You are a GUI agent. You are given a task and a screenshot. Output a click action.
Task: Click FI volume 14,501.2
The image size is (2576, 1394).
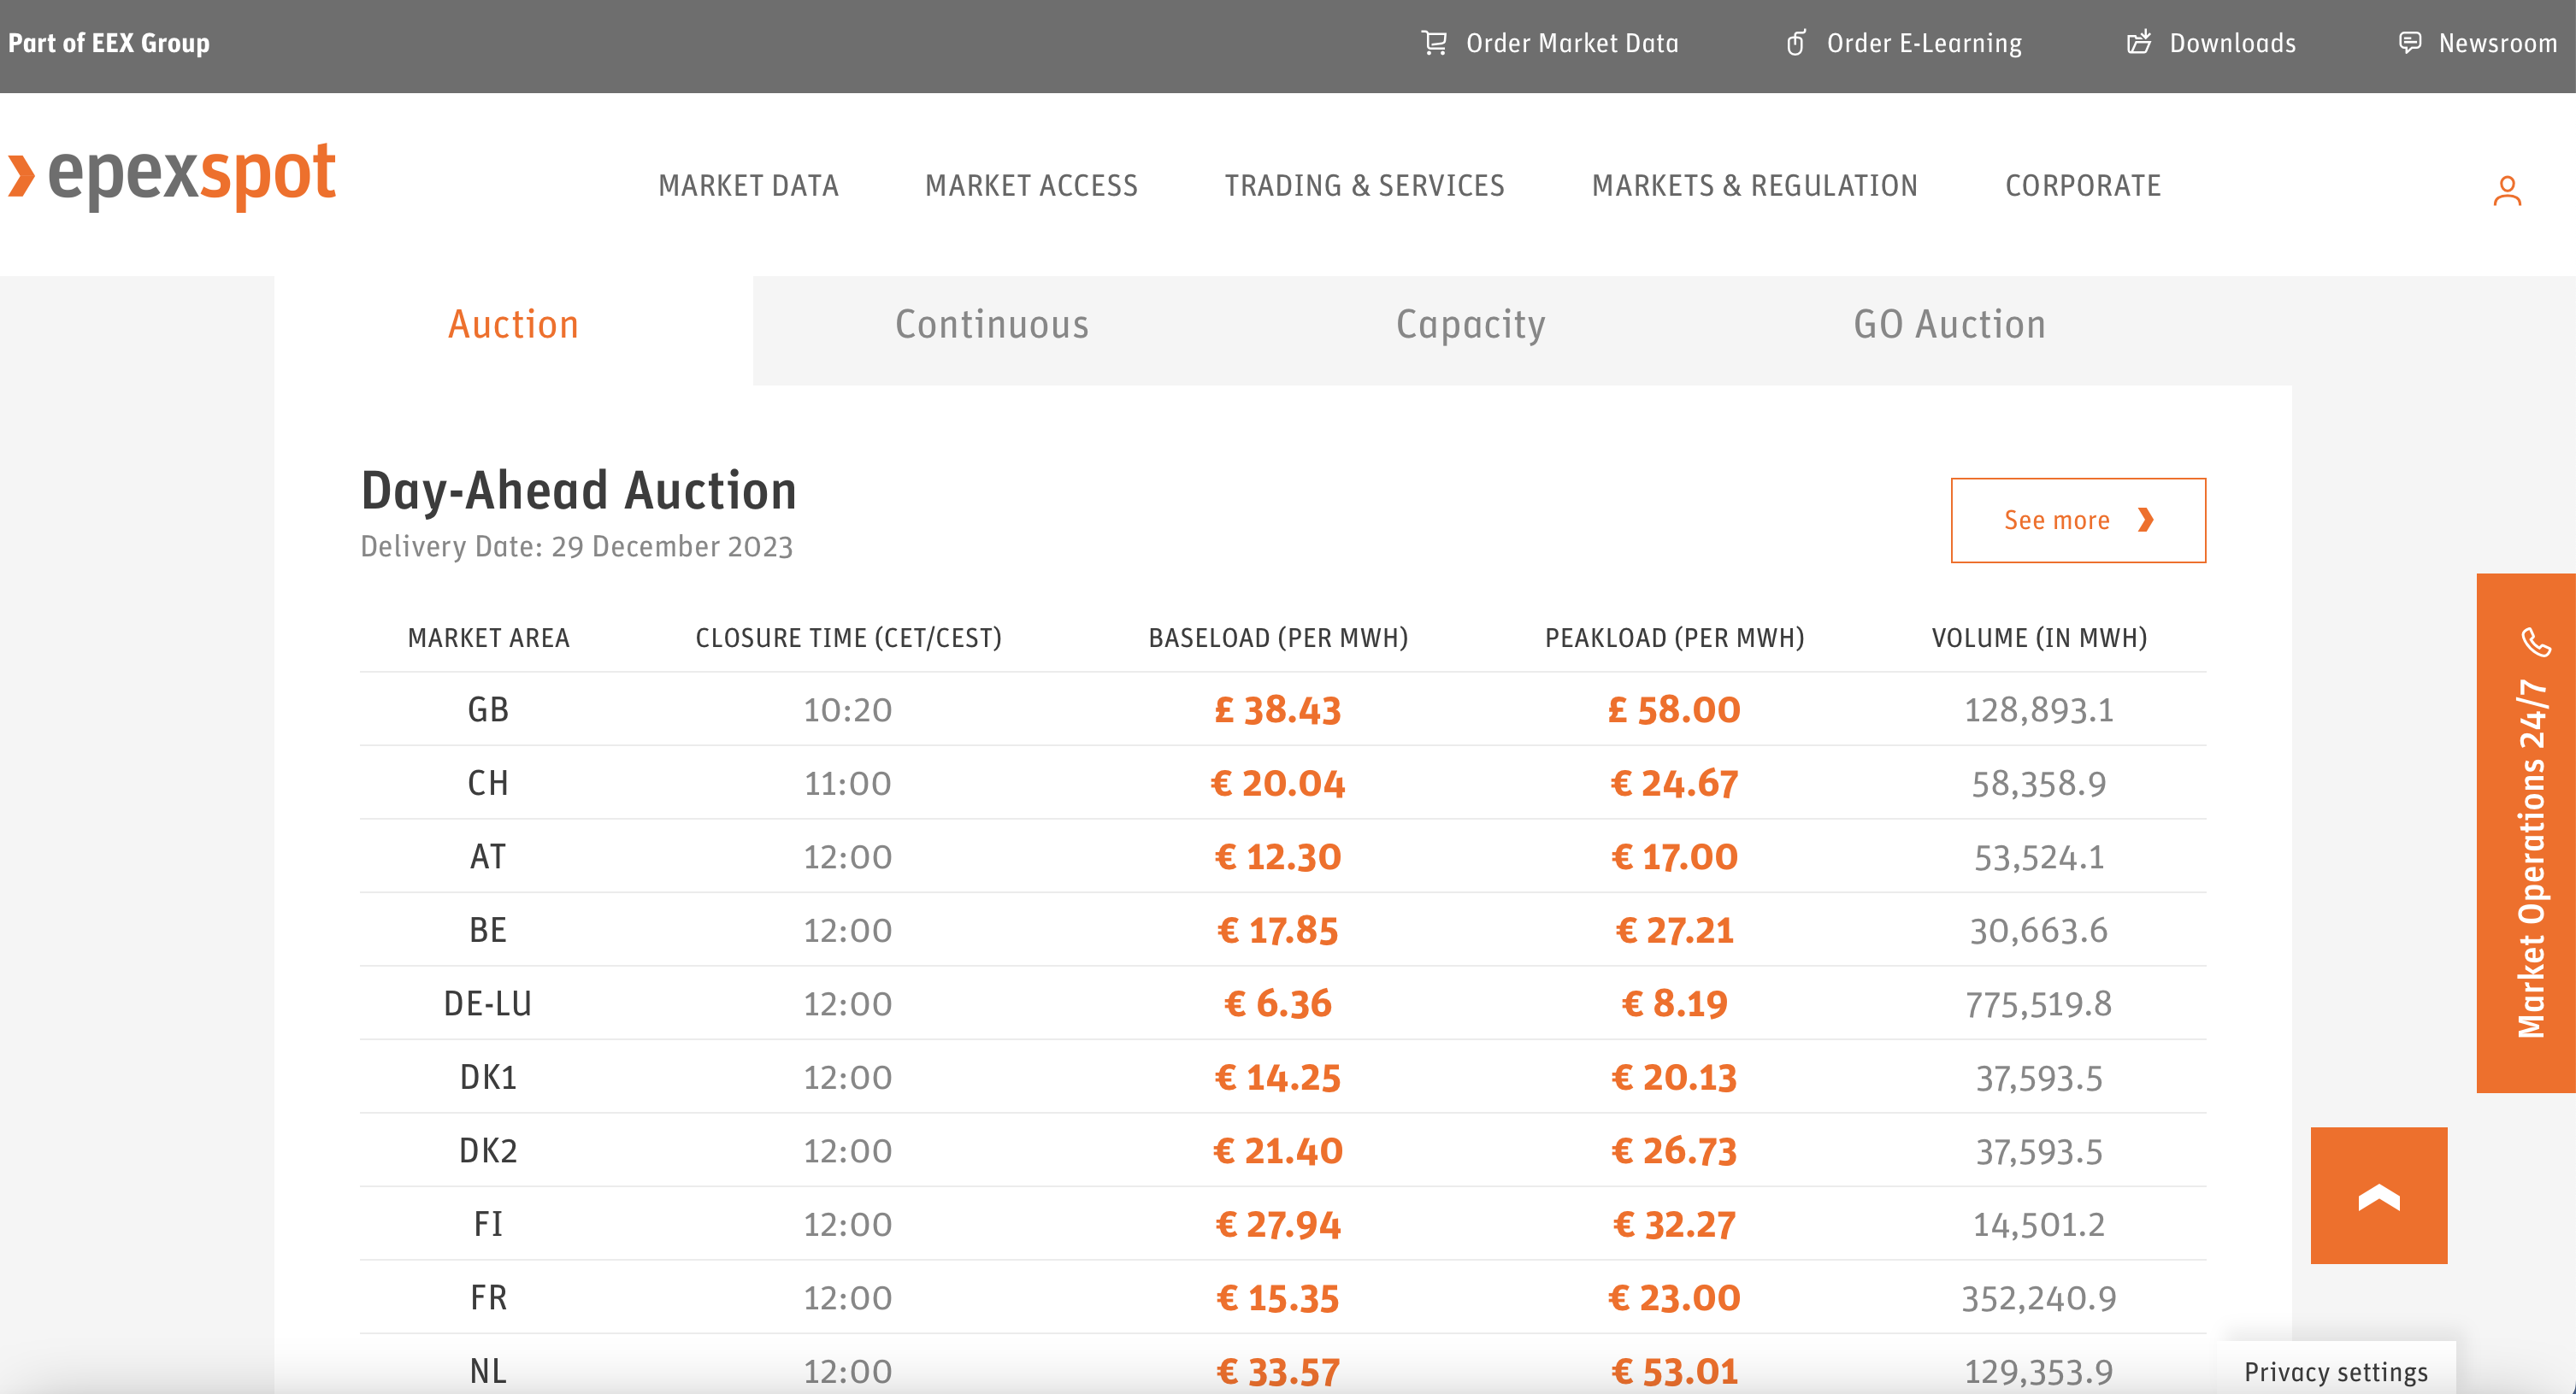click(2039, 1225)
